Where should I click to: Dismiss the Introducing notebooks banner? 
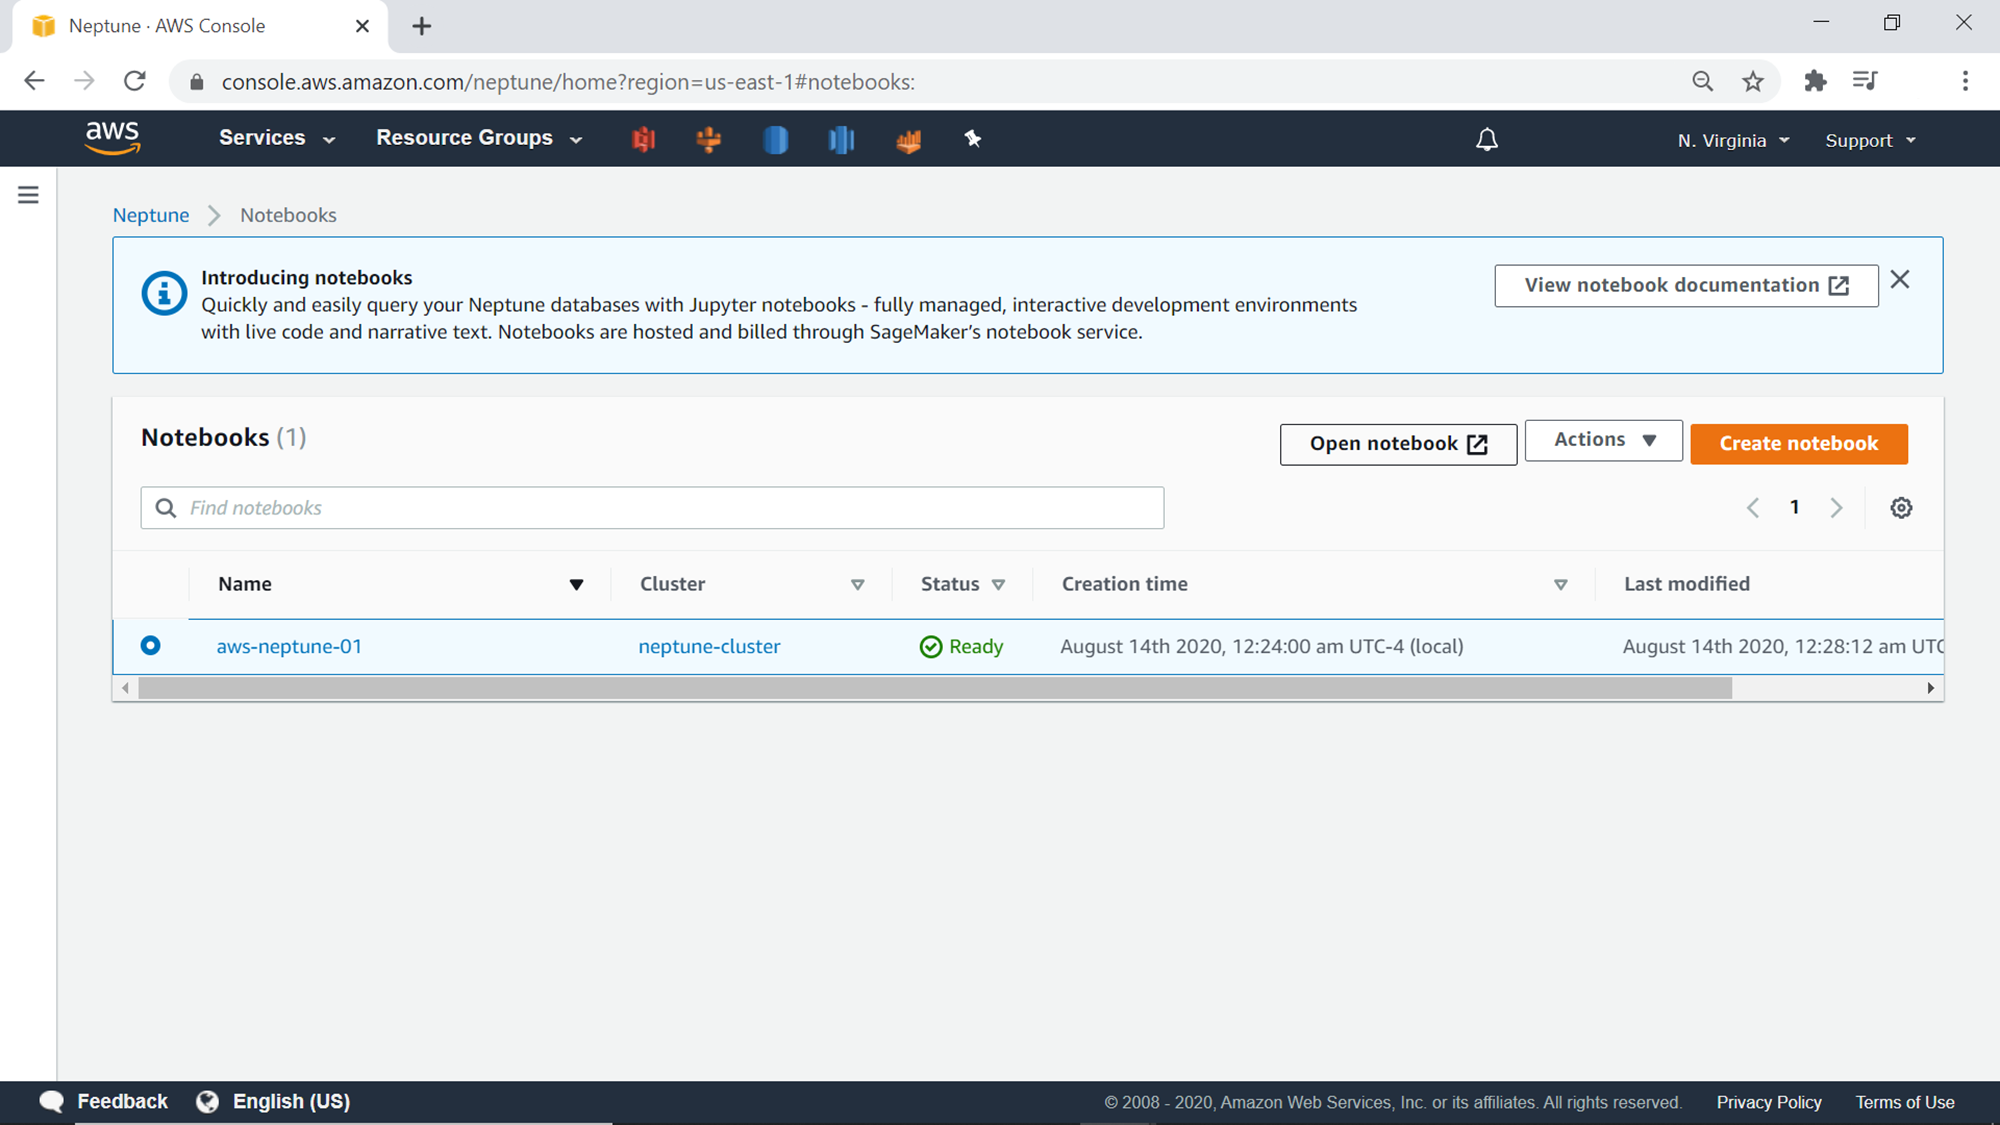[x=1900, y=280]
